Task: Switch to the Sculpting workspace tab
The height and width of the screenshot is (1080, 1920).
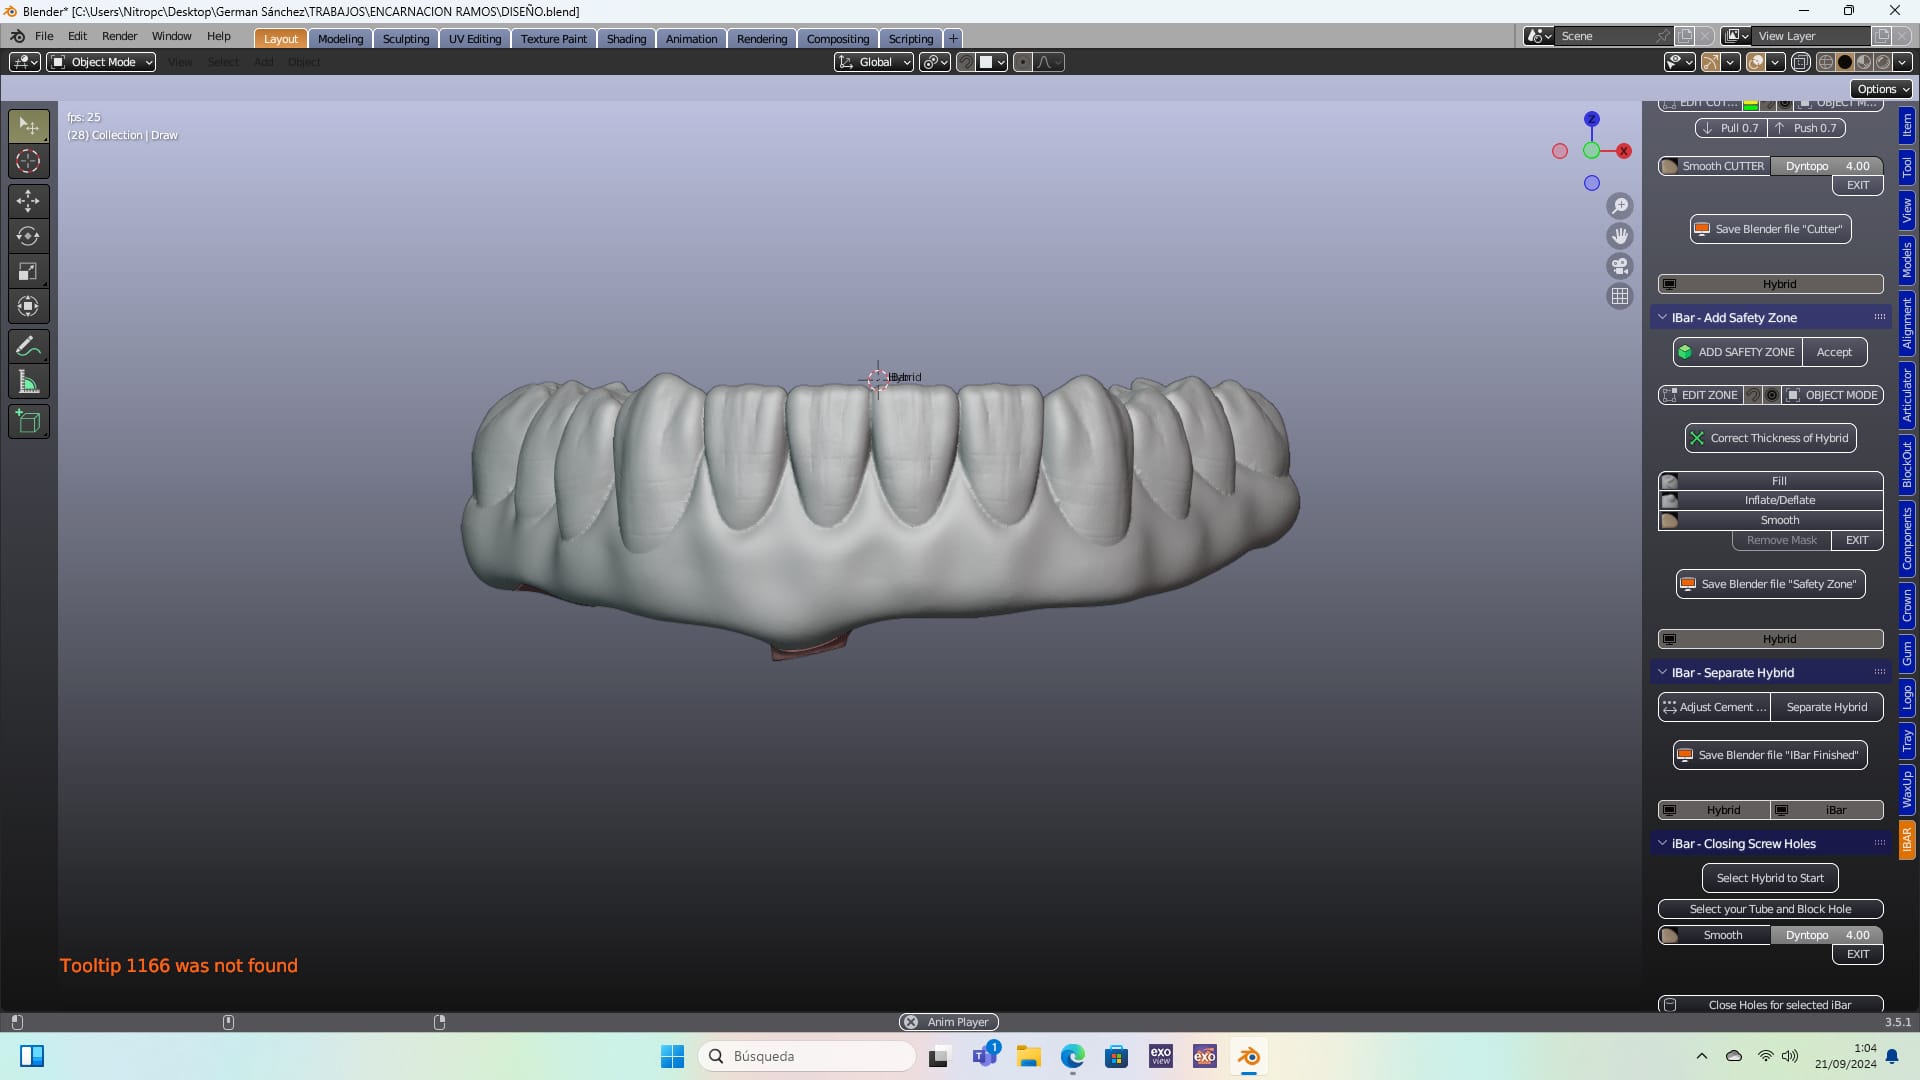Action: (x=405, y=39)
